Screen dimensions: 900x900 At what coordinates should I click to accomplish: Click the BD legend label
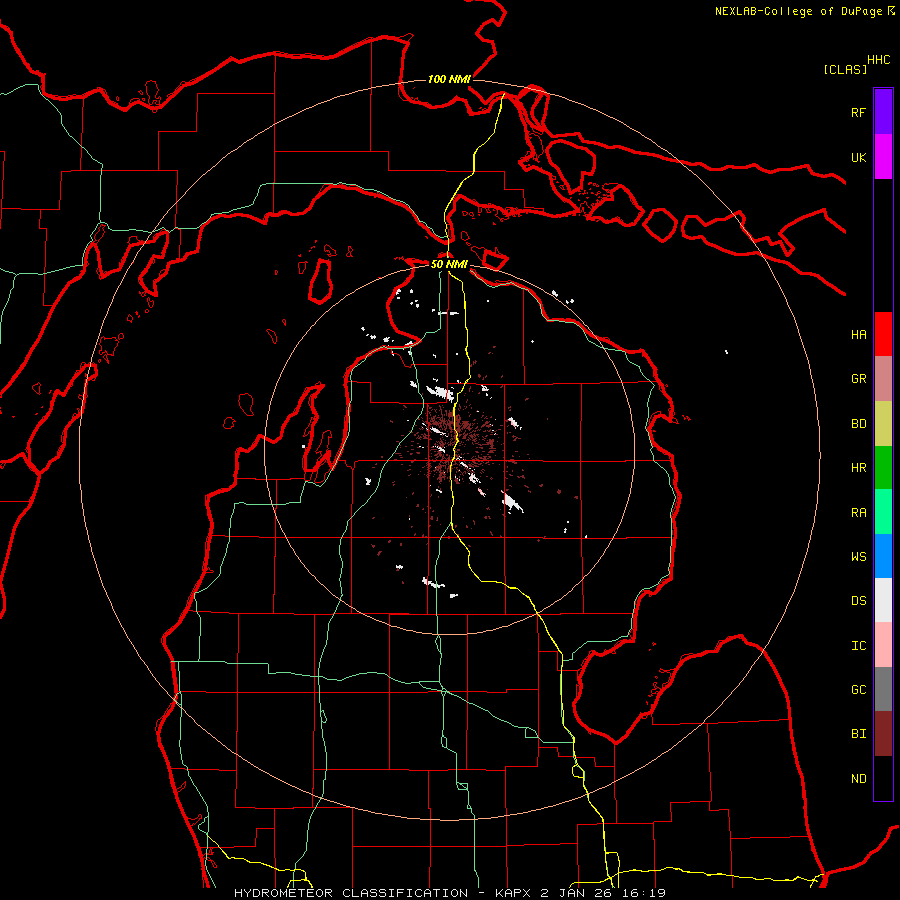click(x=858, y=424)
